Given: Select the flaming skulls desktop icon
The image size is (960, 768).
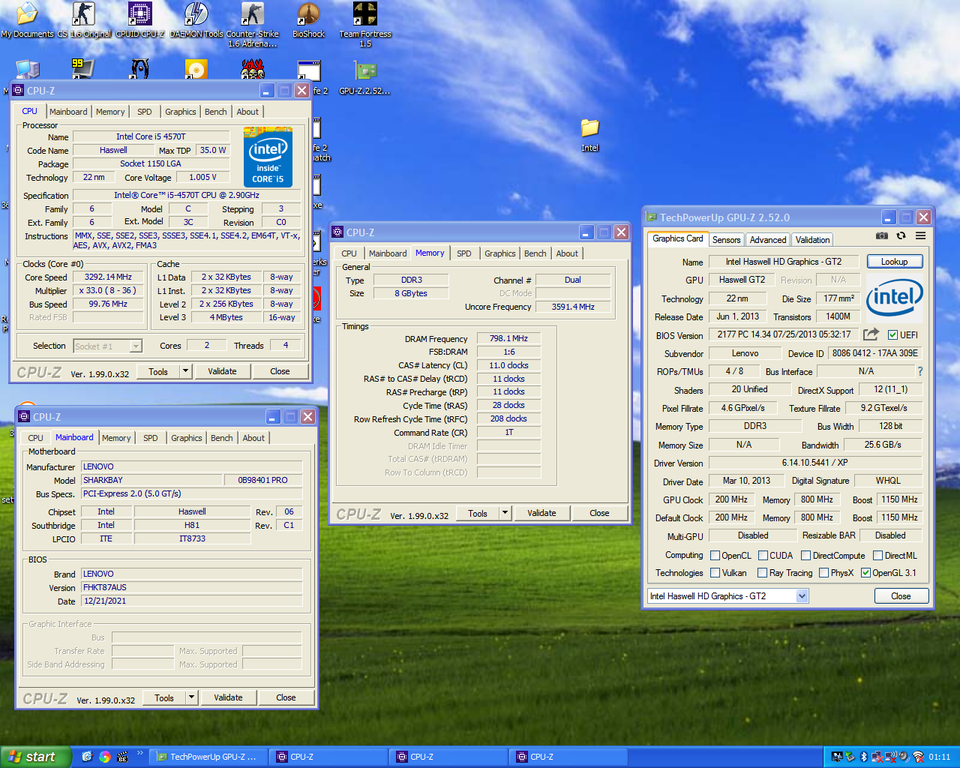Looking at the screenshot, I should point(252,69).
